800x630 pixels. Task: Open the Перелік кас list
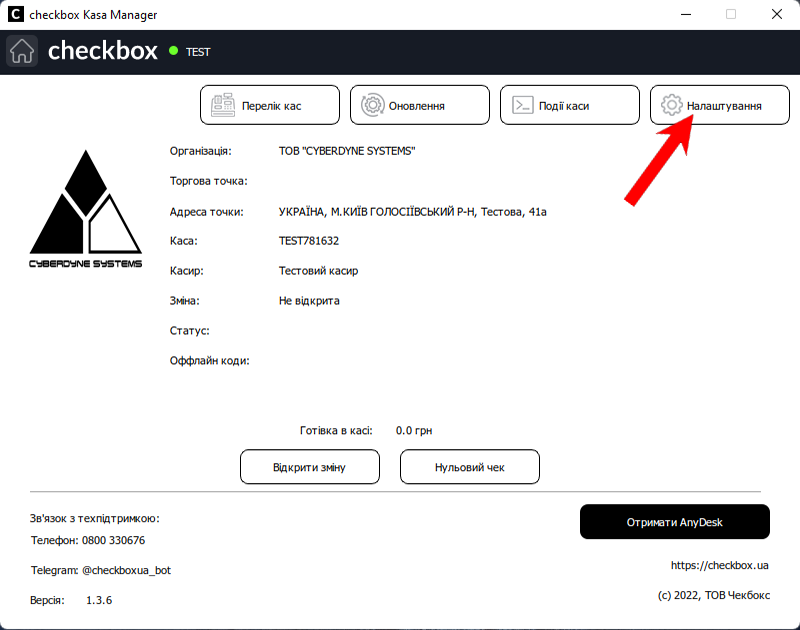[270, 105]
